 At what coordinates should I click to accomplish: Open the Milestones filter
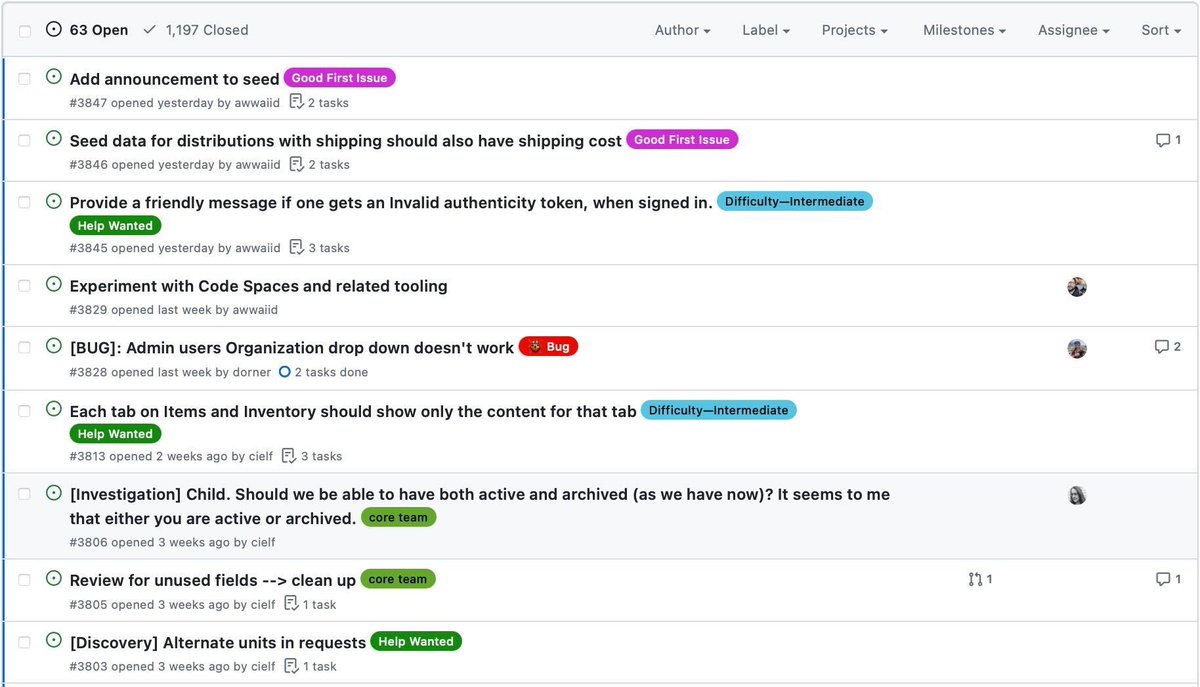[963, 30]
